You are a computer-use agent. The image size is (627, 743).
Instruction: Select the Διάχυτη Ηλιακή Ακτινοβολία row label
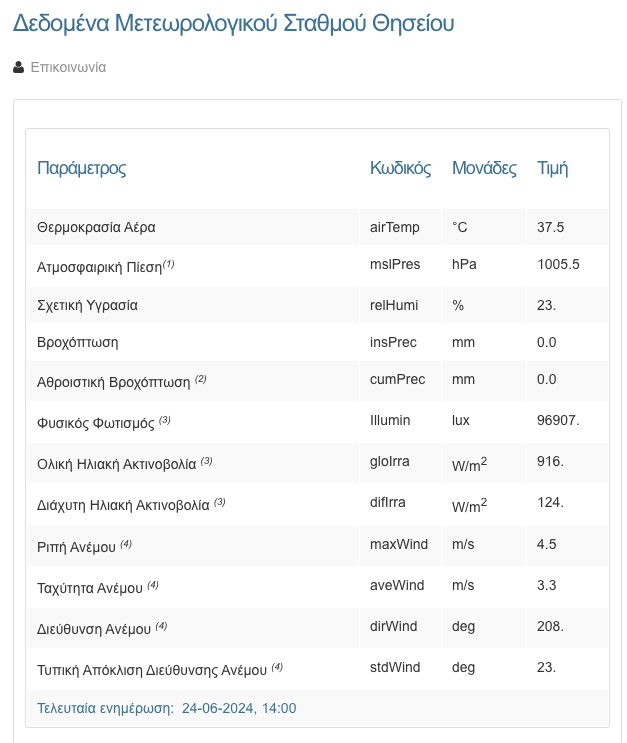click(x=123, y=506)
